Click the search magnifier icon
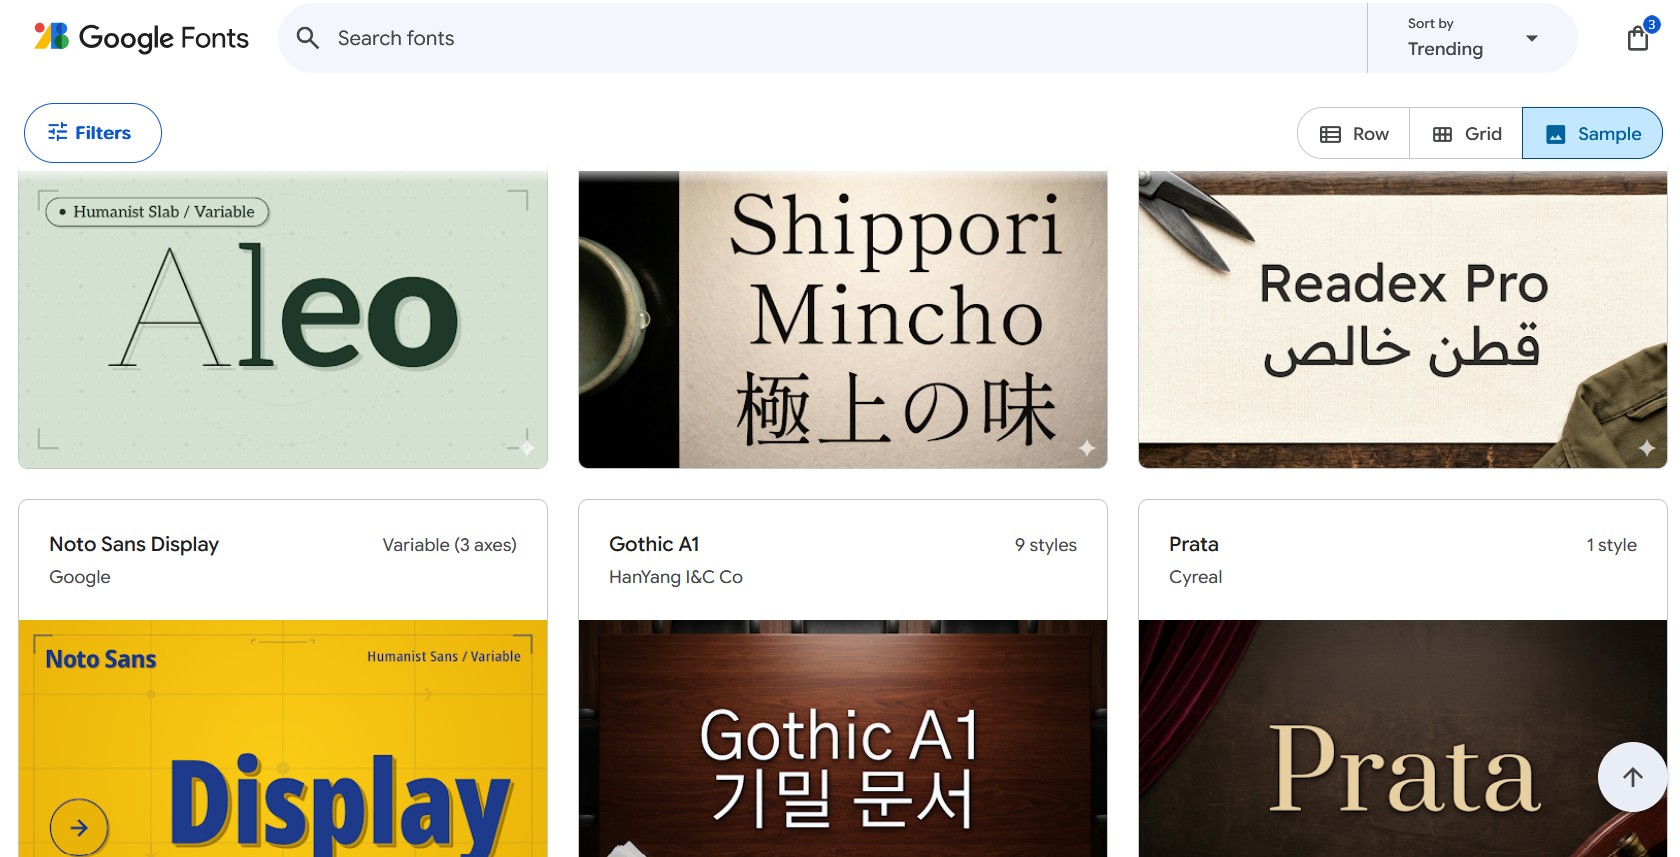Screen dimensions: 1680x857 308,38
